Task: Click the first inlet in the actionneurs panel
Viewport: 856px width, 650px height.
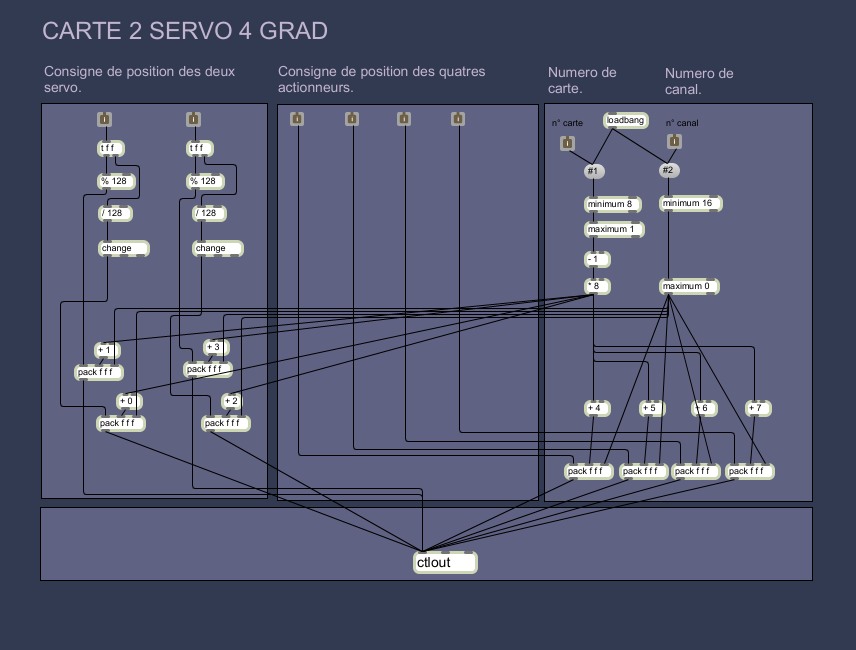Action: (297, 120)
